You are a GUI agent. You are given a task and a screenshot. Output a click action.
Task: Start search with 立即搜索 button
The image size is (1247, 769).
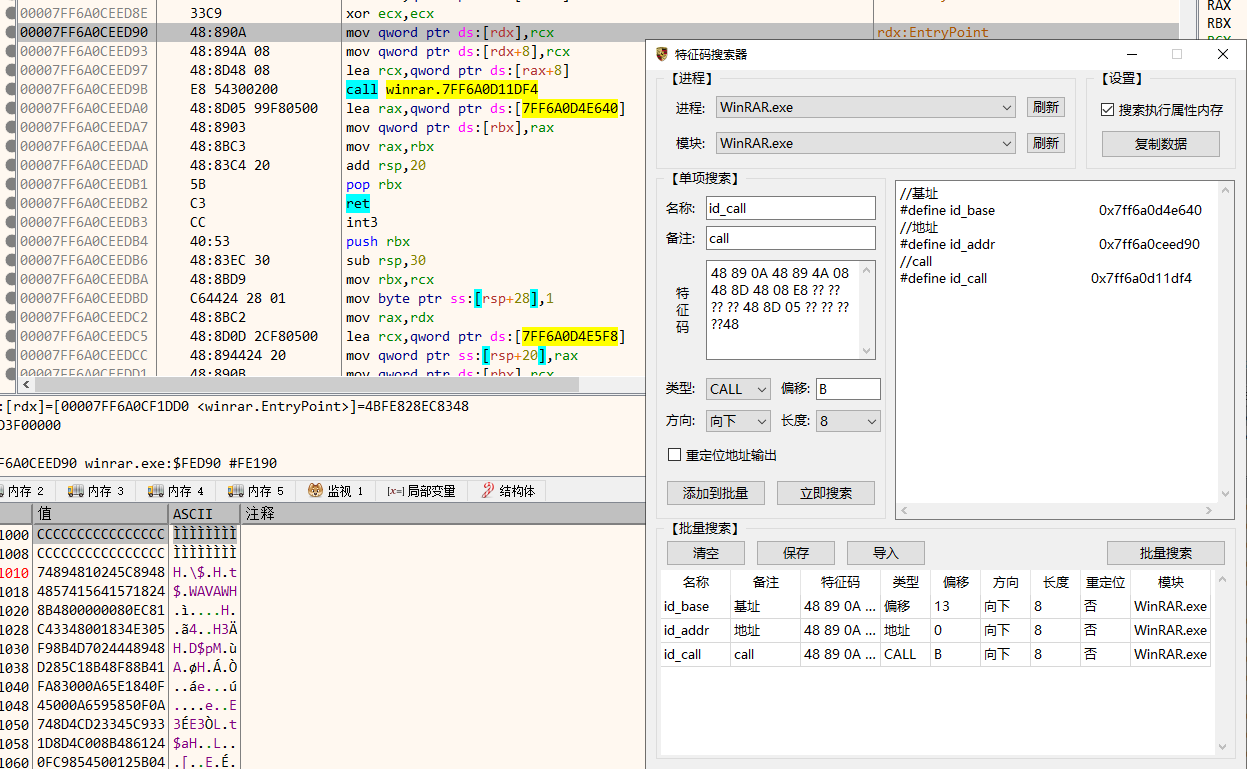click(826, 493)
